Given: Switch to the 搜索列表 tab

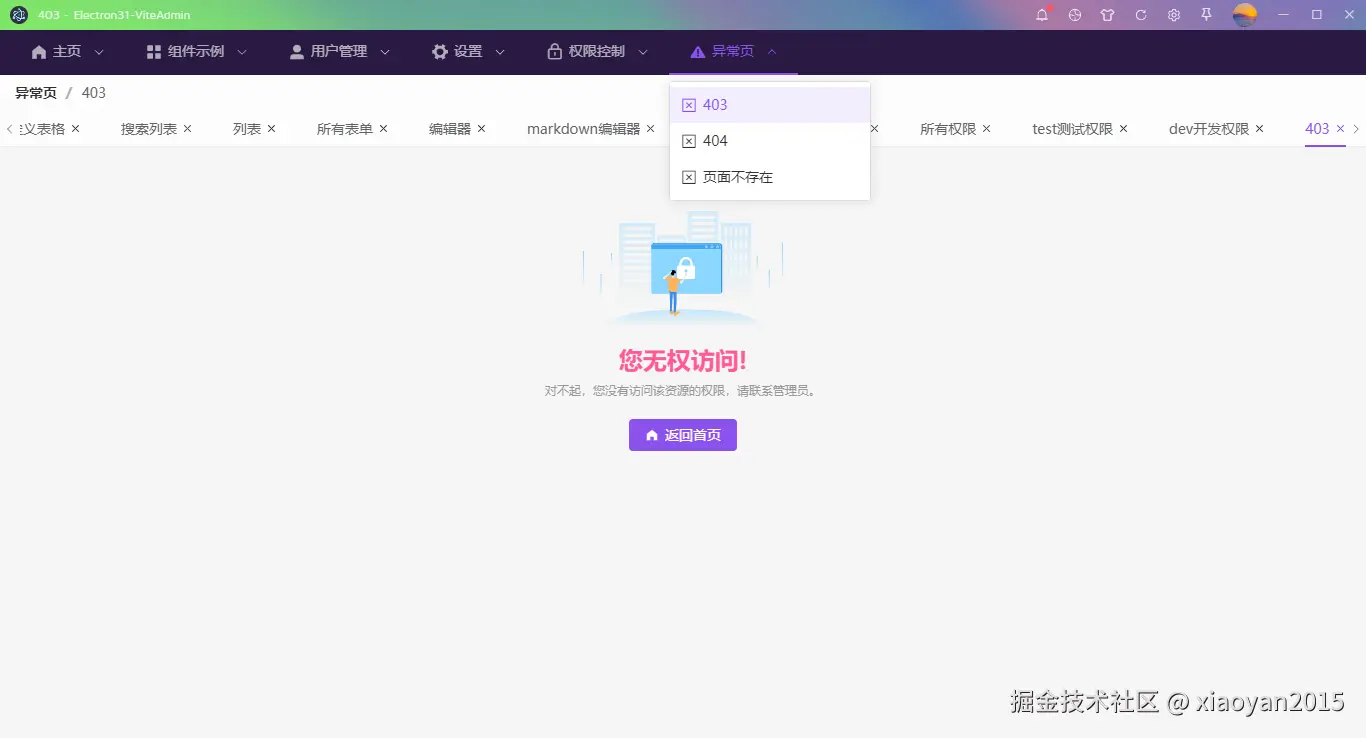Looking at the screenshot, I should coord(149,129).
